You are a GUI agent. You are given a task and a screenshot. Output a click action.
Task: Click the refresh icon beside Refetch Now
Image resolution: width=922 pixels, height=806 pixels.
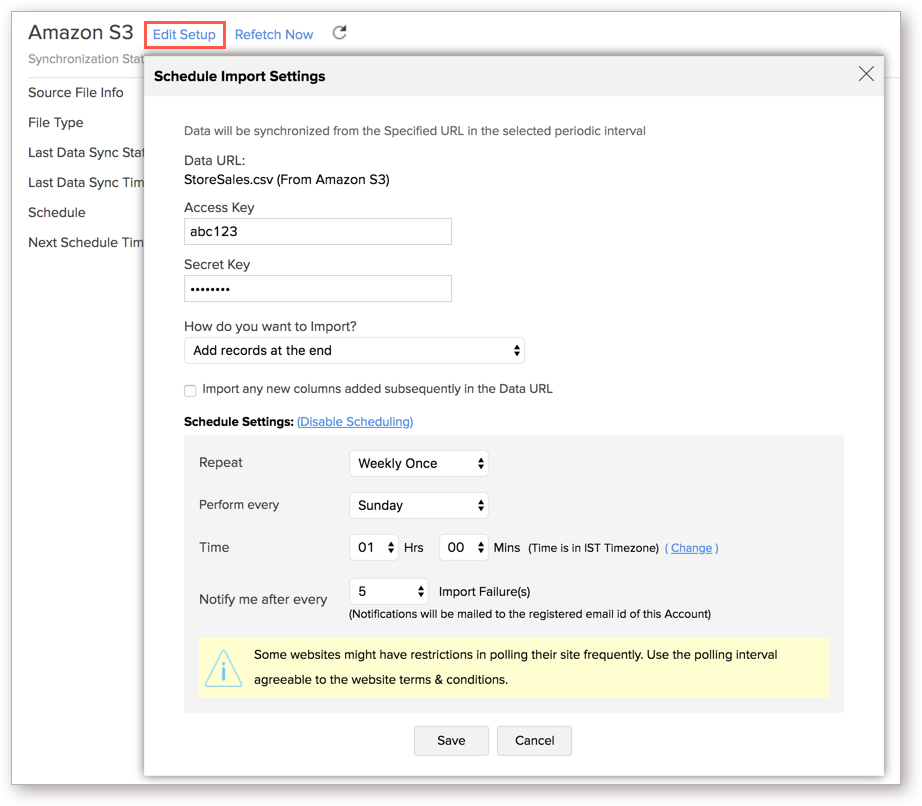coord(339,33)
